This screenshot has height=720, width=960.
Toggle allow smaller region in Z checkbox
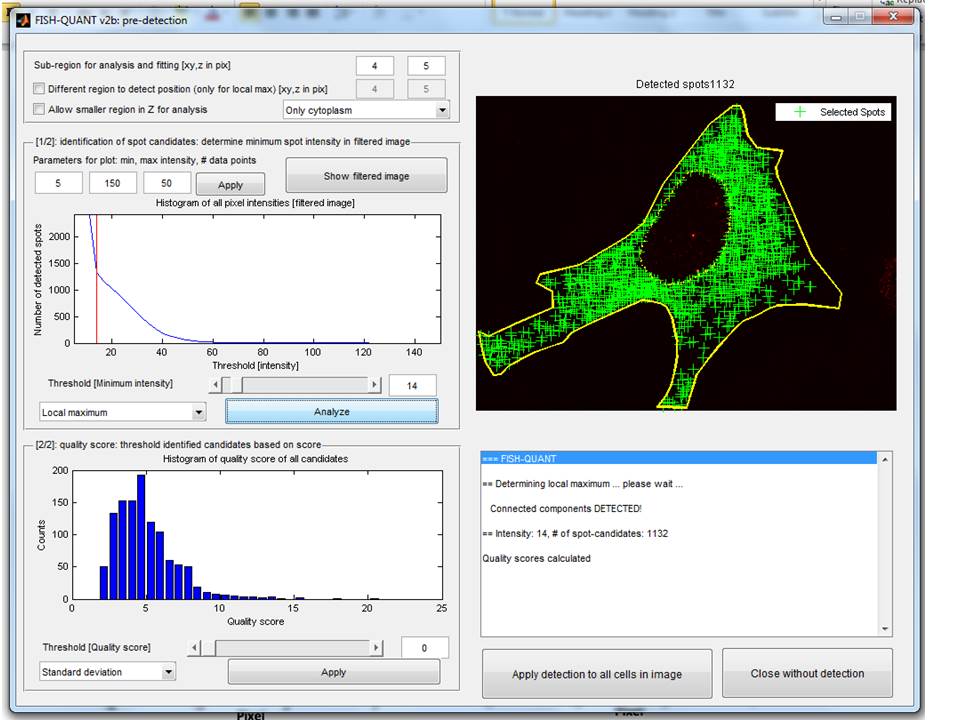40,109
